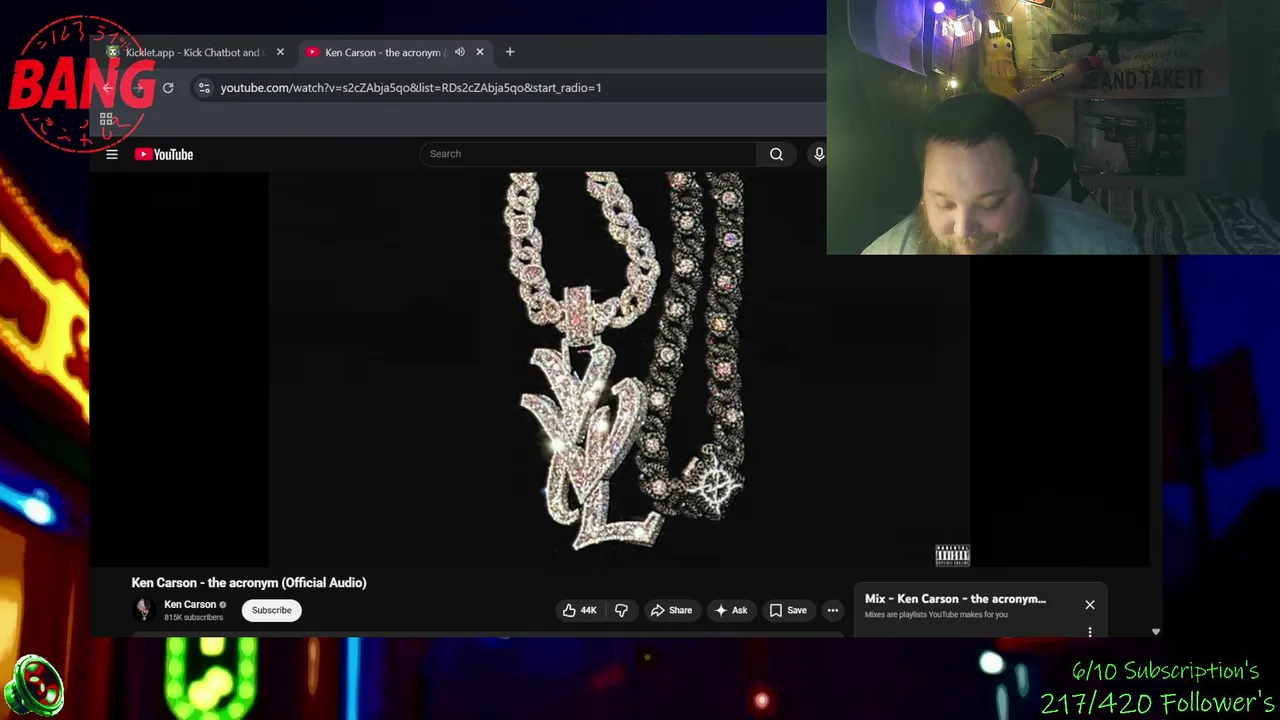
Task: Go to the YouTube home logo
Action: (x=164, y=154)
